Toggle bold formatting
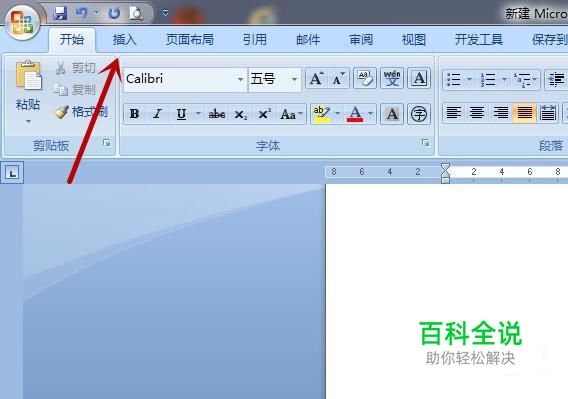Viewport: 568px width, 399px height. [x=134, y=114]
